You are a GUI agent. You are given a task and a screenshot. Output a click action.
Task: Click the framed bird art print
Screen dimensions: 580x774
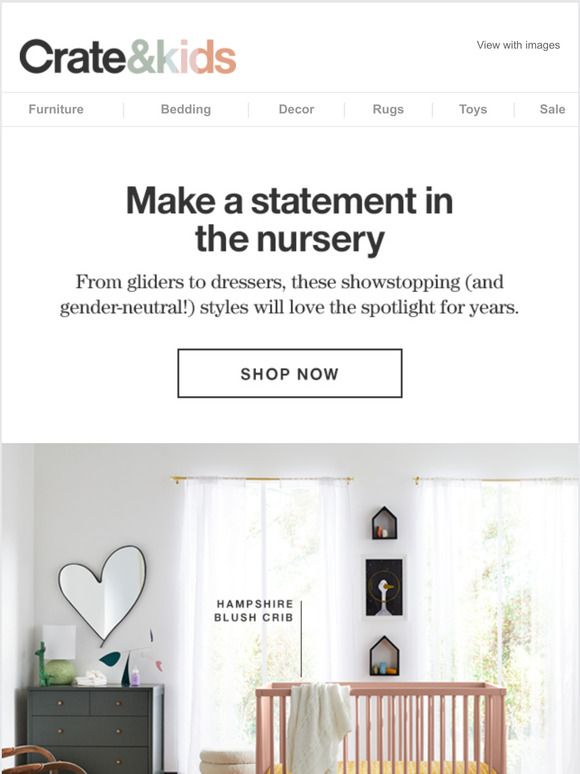[x=384, y=587]
